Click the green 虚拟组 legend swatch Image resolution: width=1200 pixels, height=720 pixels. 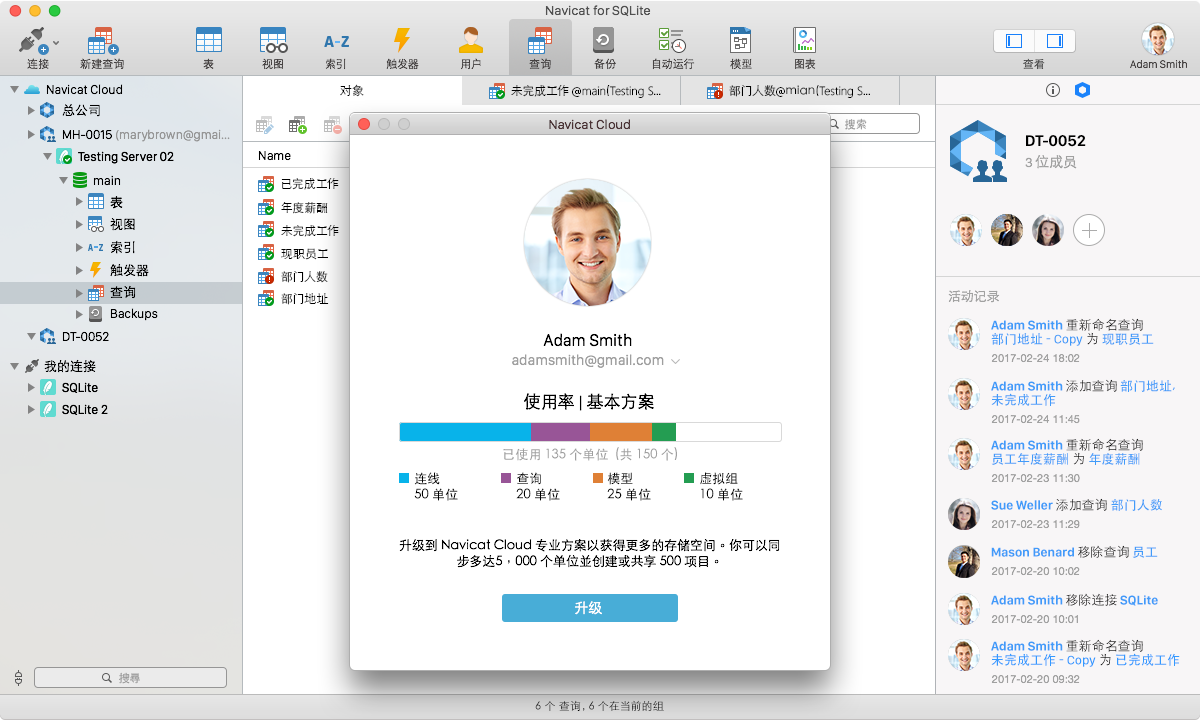(689, 478)
